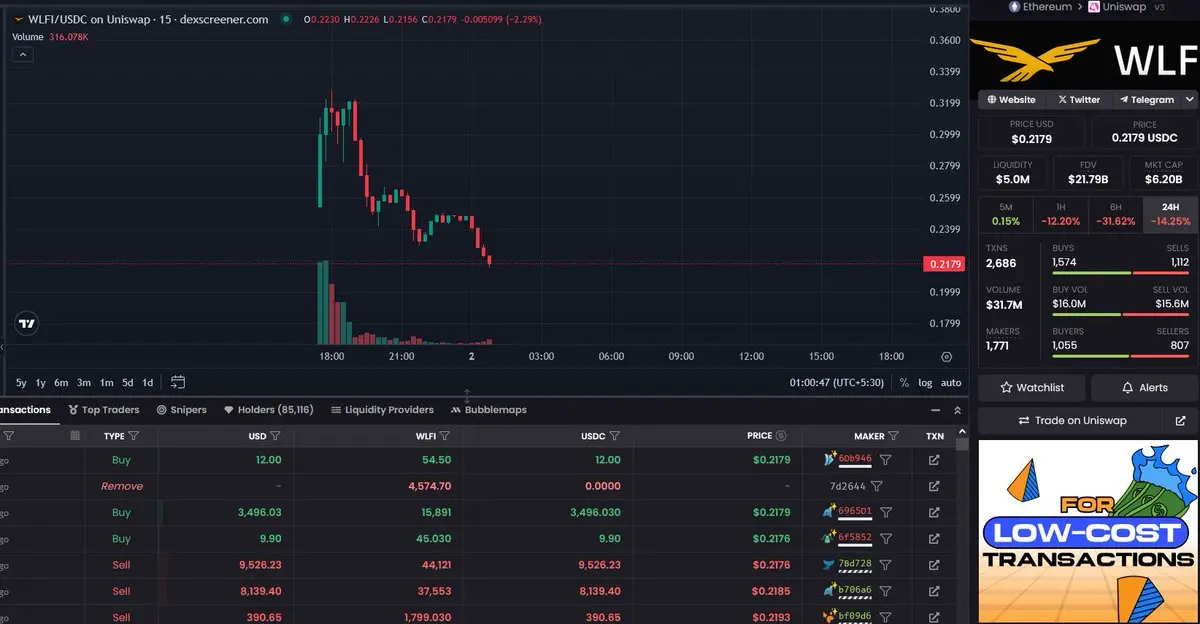Select the 6m chart range
1200x624 pixels.
(x=62, y=382)
